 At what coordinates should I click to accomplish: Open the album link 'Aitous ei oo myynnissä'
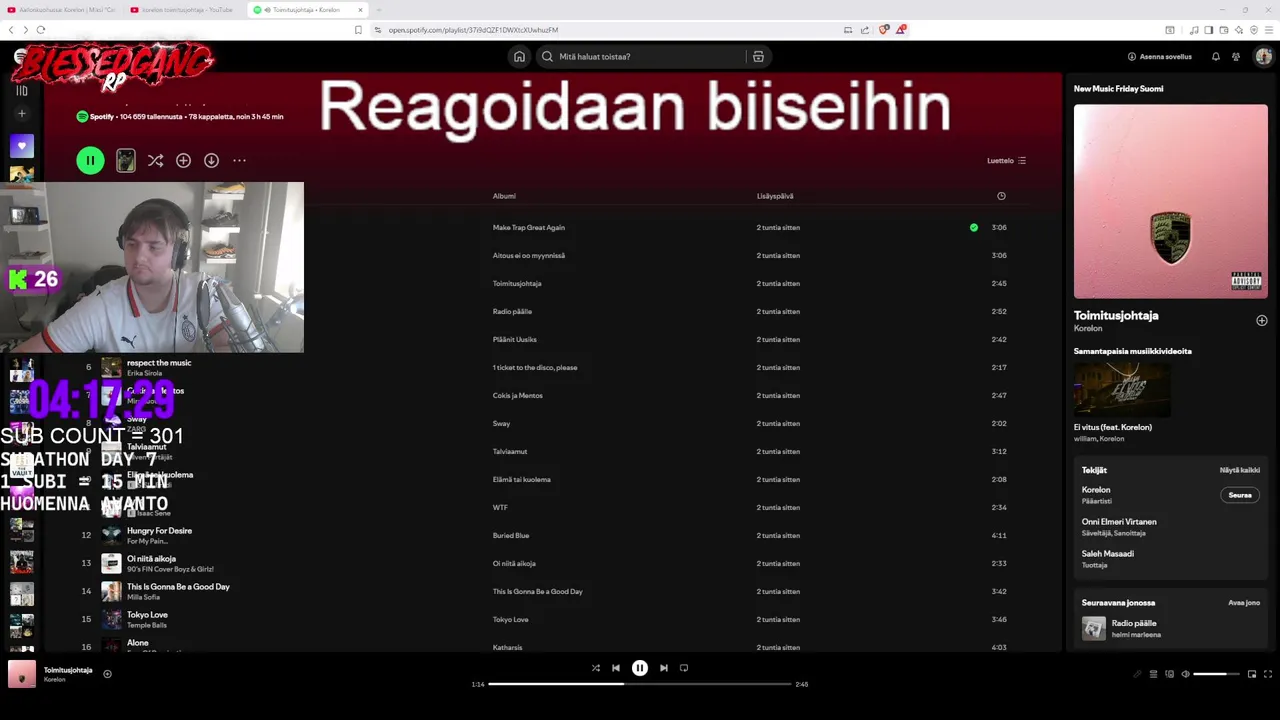click(529, 255)
